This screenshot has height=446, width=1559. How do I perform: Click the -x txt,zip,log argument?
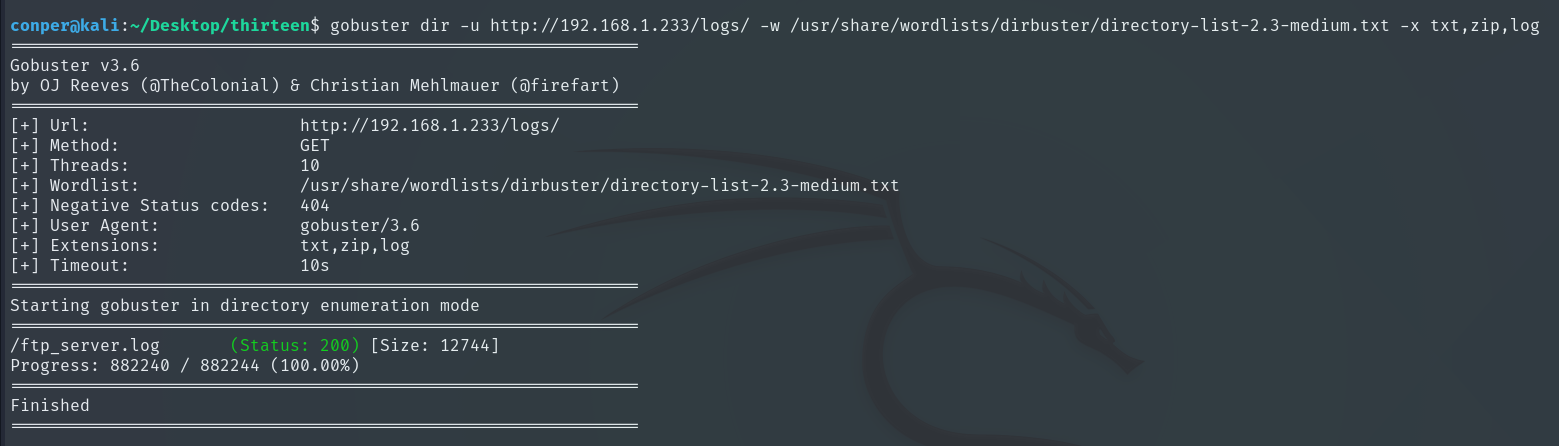(1474, 25)
